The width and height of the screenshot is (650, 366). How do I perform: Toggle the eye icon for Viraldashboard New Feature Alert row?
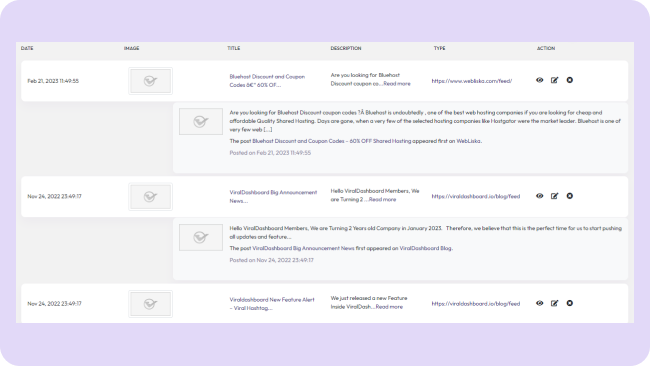pos(539,303)
